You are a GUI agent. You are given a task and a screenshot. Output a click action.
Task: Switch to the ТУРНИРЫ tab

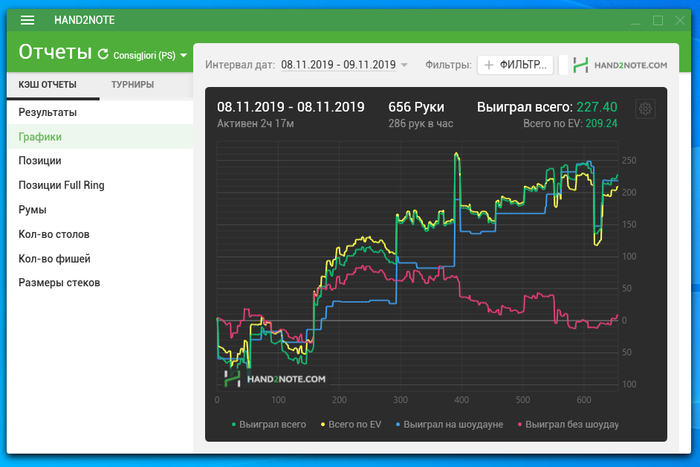(133, 84)
